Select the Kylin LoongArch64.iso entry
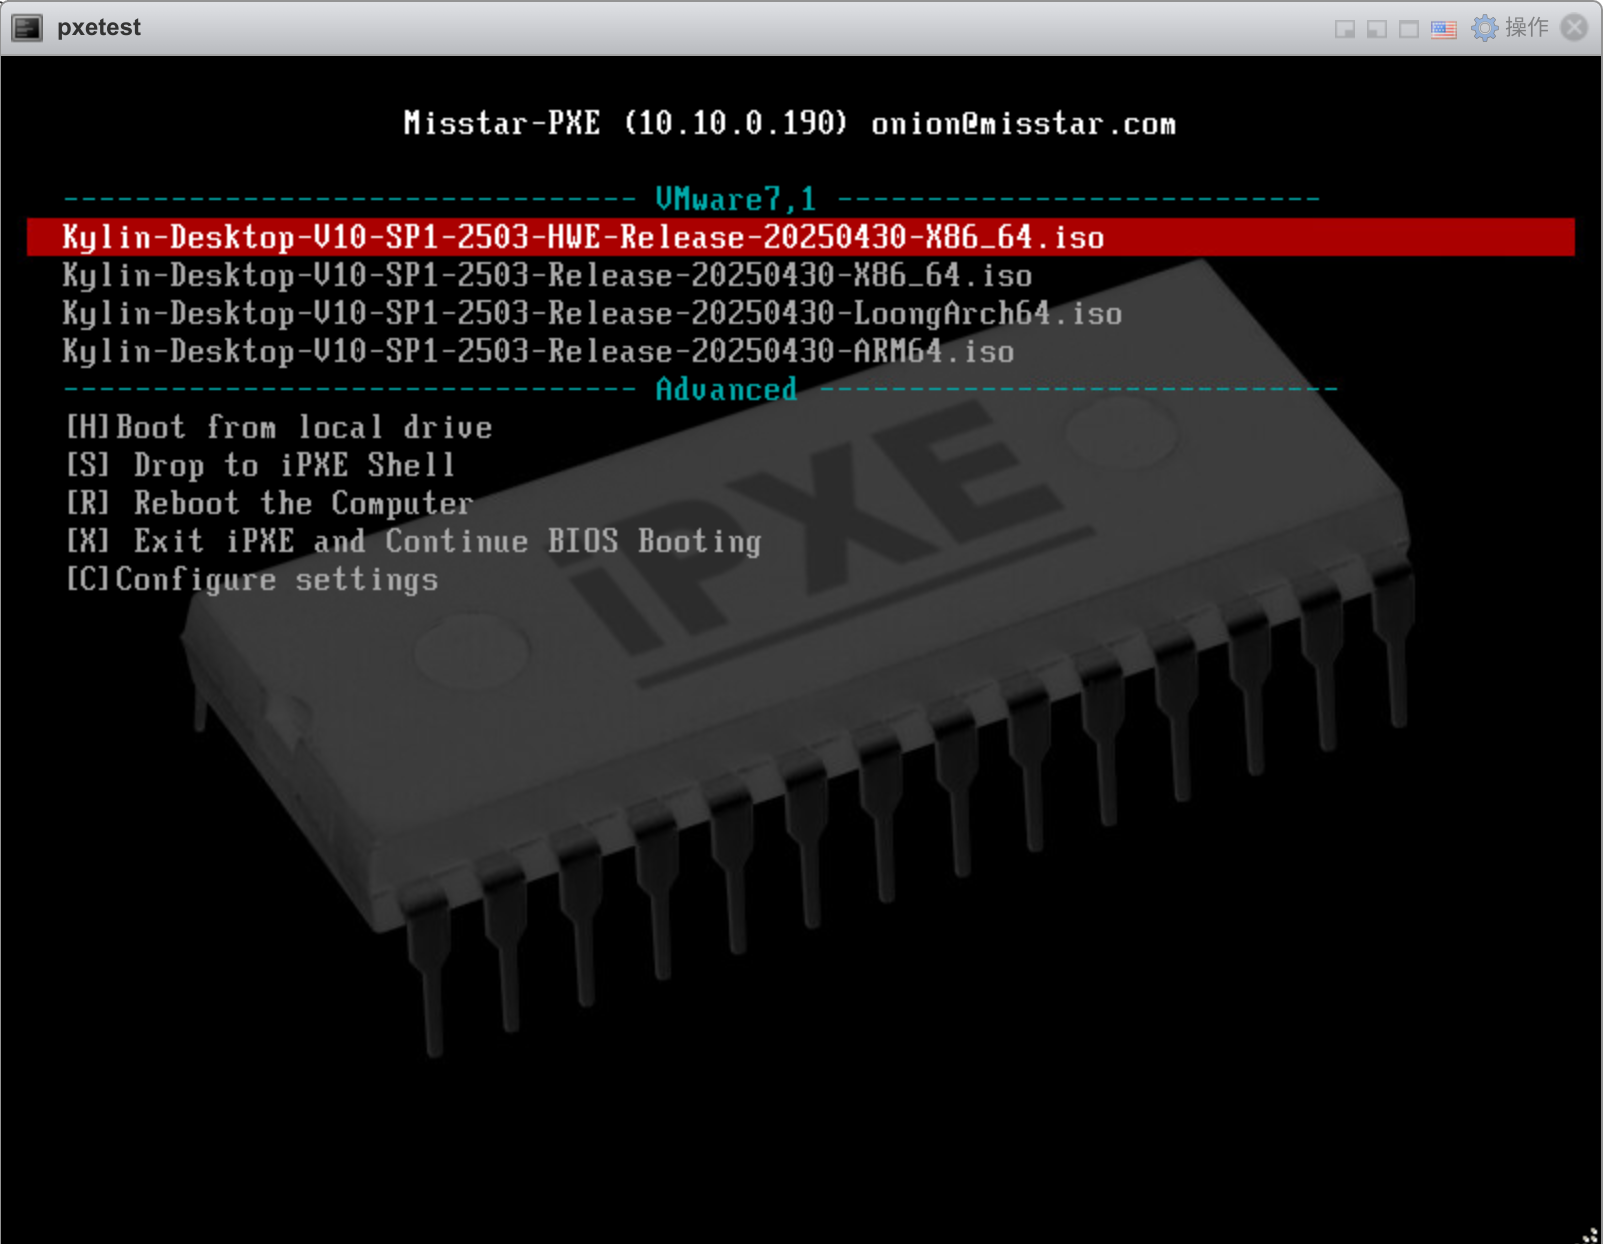 point(592,313)
